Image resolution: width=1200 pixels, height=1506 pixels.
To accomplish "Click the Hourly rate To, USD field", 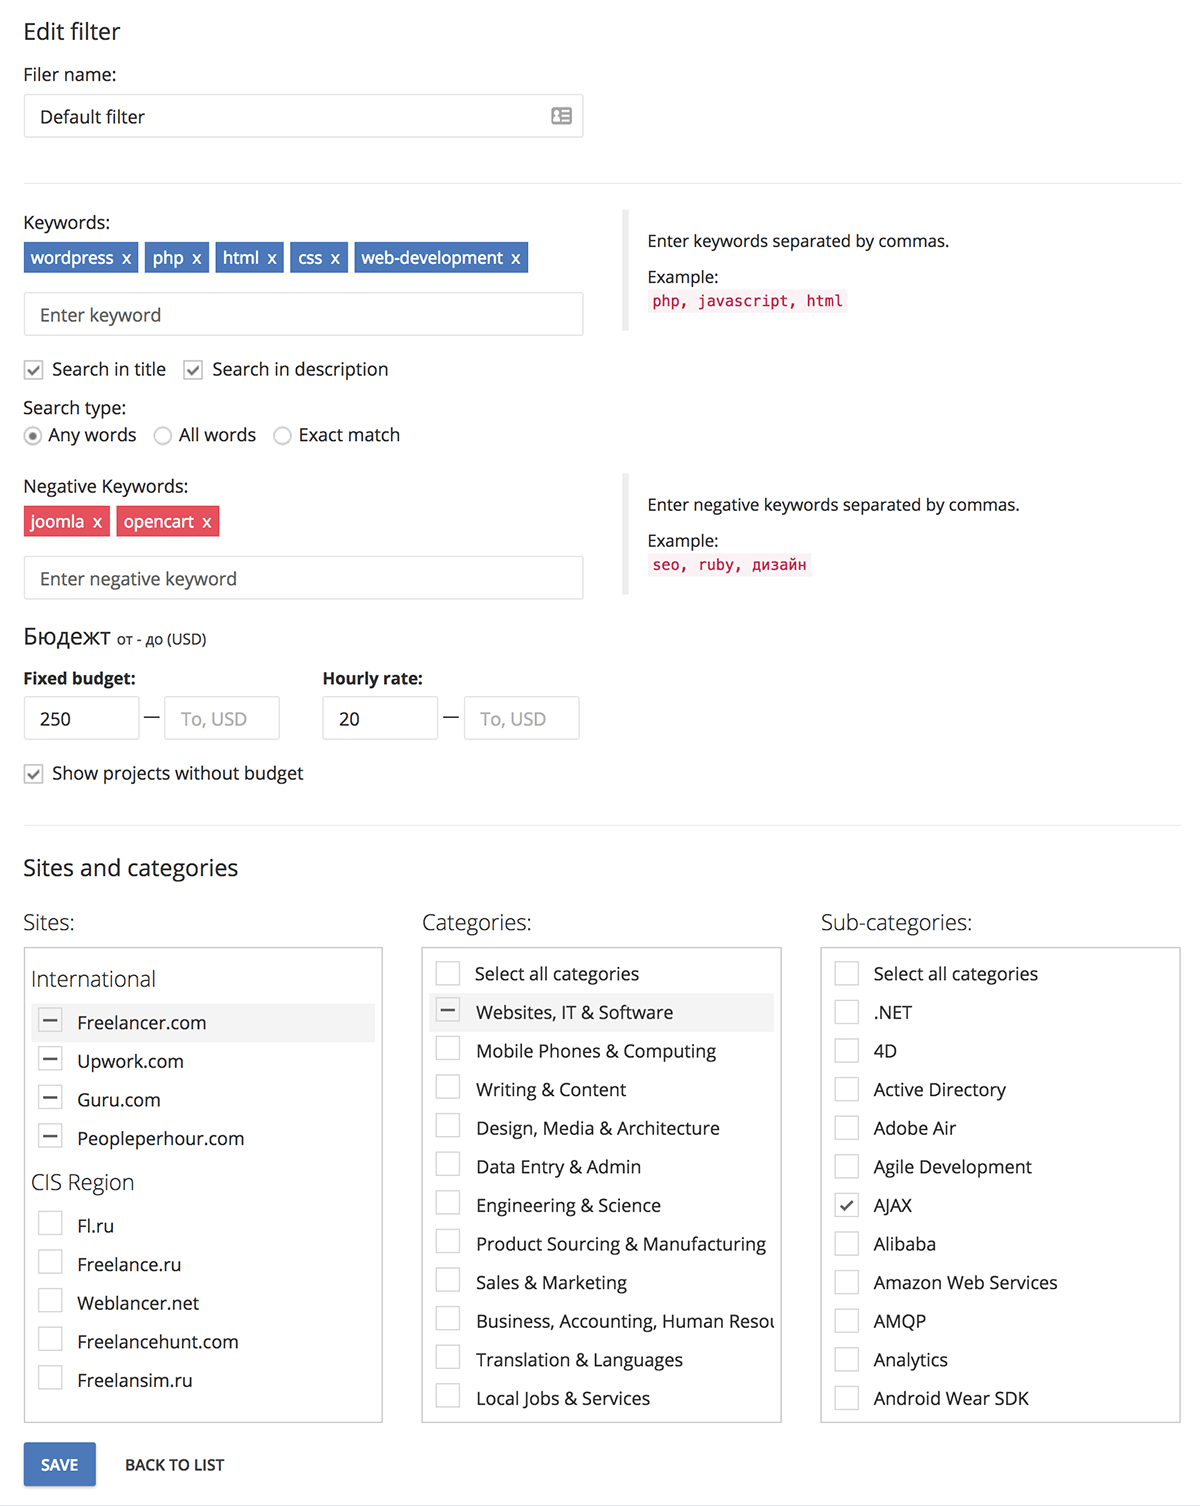I will (x=522, y=718).
